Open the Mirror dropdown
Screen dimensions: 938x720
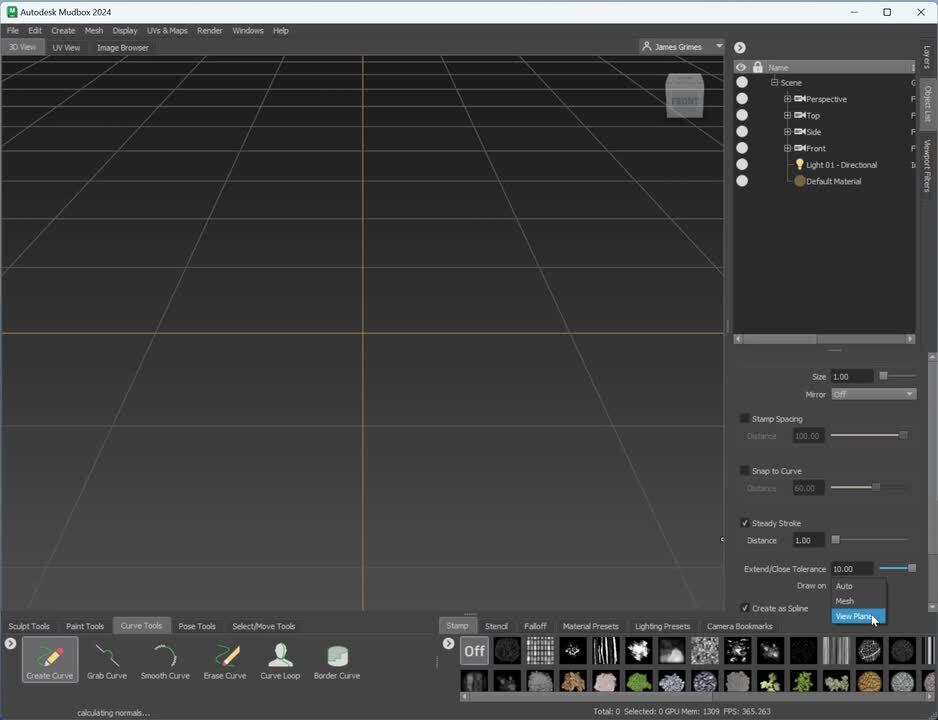(x=873, y=394)
